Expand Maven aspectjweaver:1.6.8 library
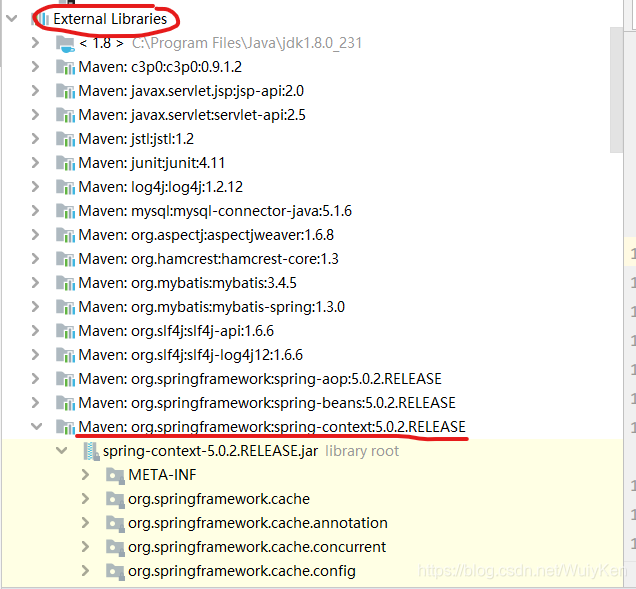 [x=35, y=234]
